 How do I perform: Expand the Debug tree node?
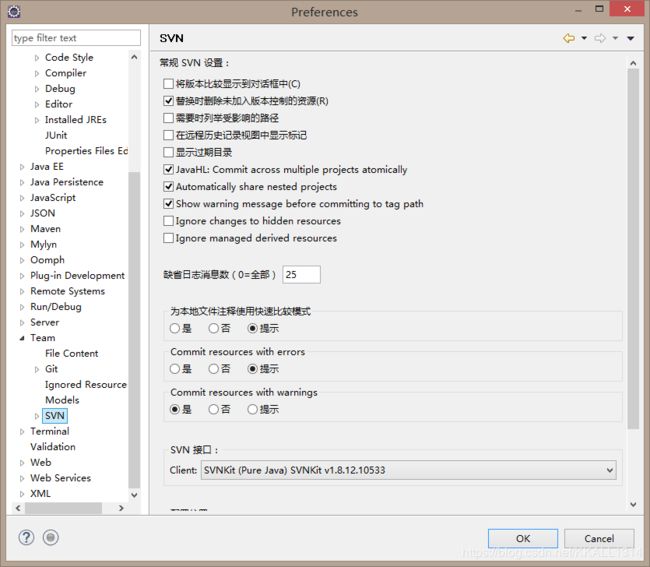(37, 89)
